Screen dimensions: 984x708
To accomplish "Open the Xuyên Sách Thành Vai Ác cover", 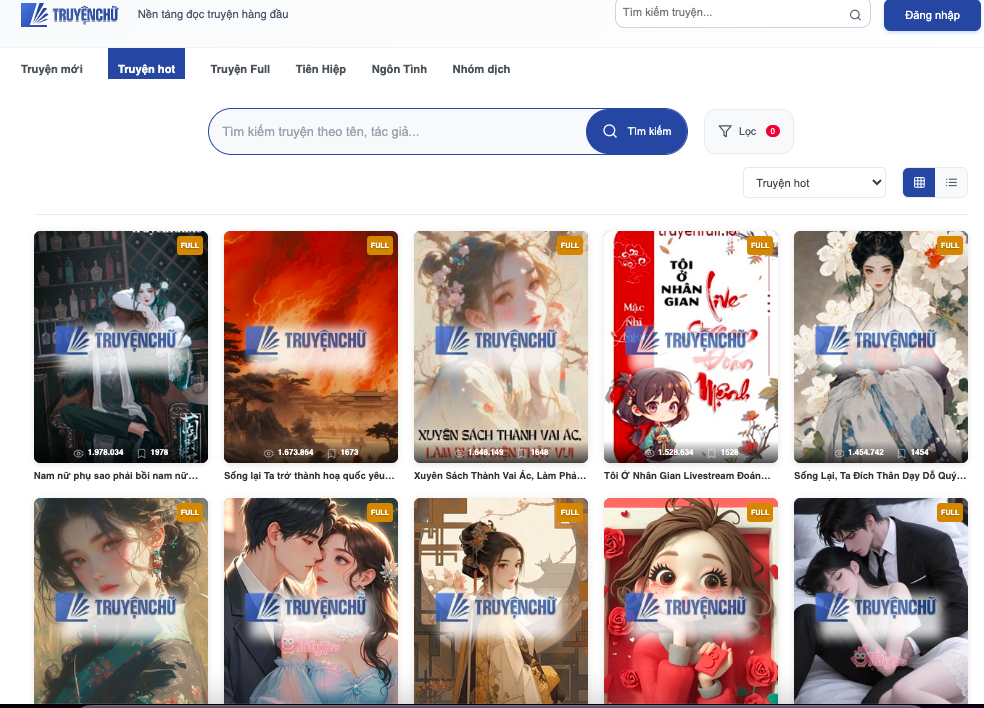I will click(501, 346).
